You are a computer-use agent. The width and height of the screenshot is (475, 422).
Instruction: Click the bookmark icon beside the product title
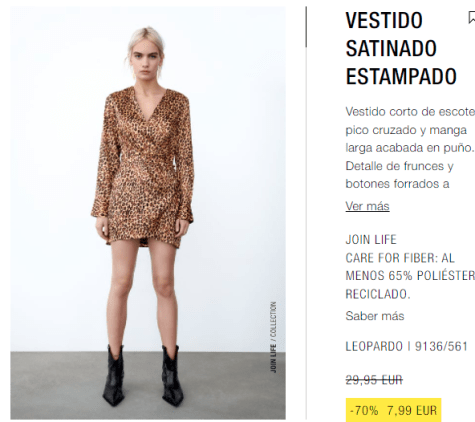tap(471, 17)
